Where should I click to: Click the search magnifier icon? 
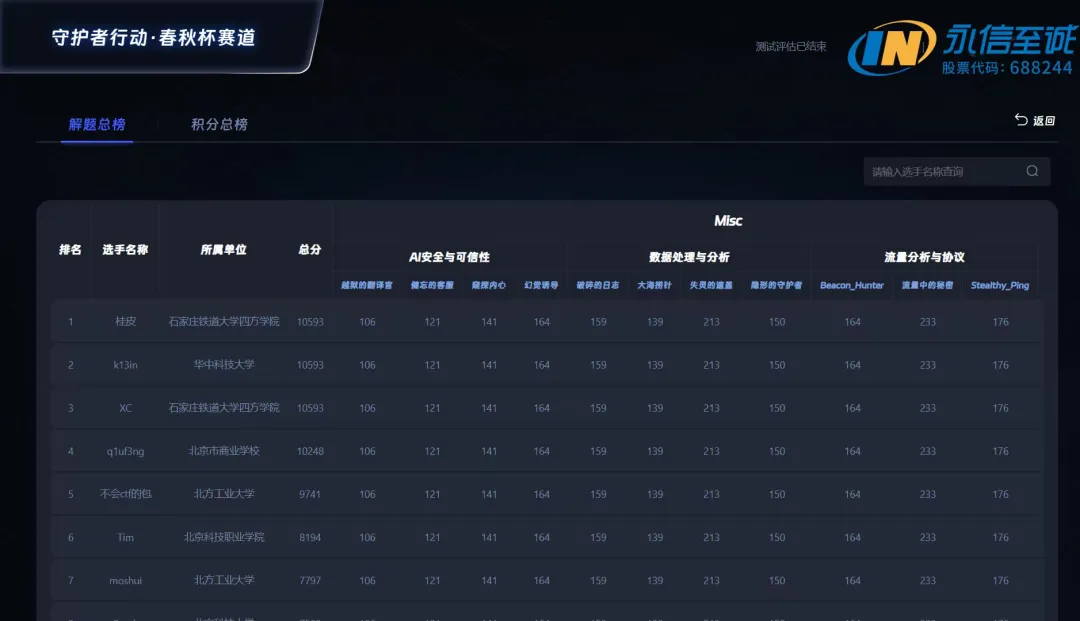click(1032, 171)
